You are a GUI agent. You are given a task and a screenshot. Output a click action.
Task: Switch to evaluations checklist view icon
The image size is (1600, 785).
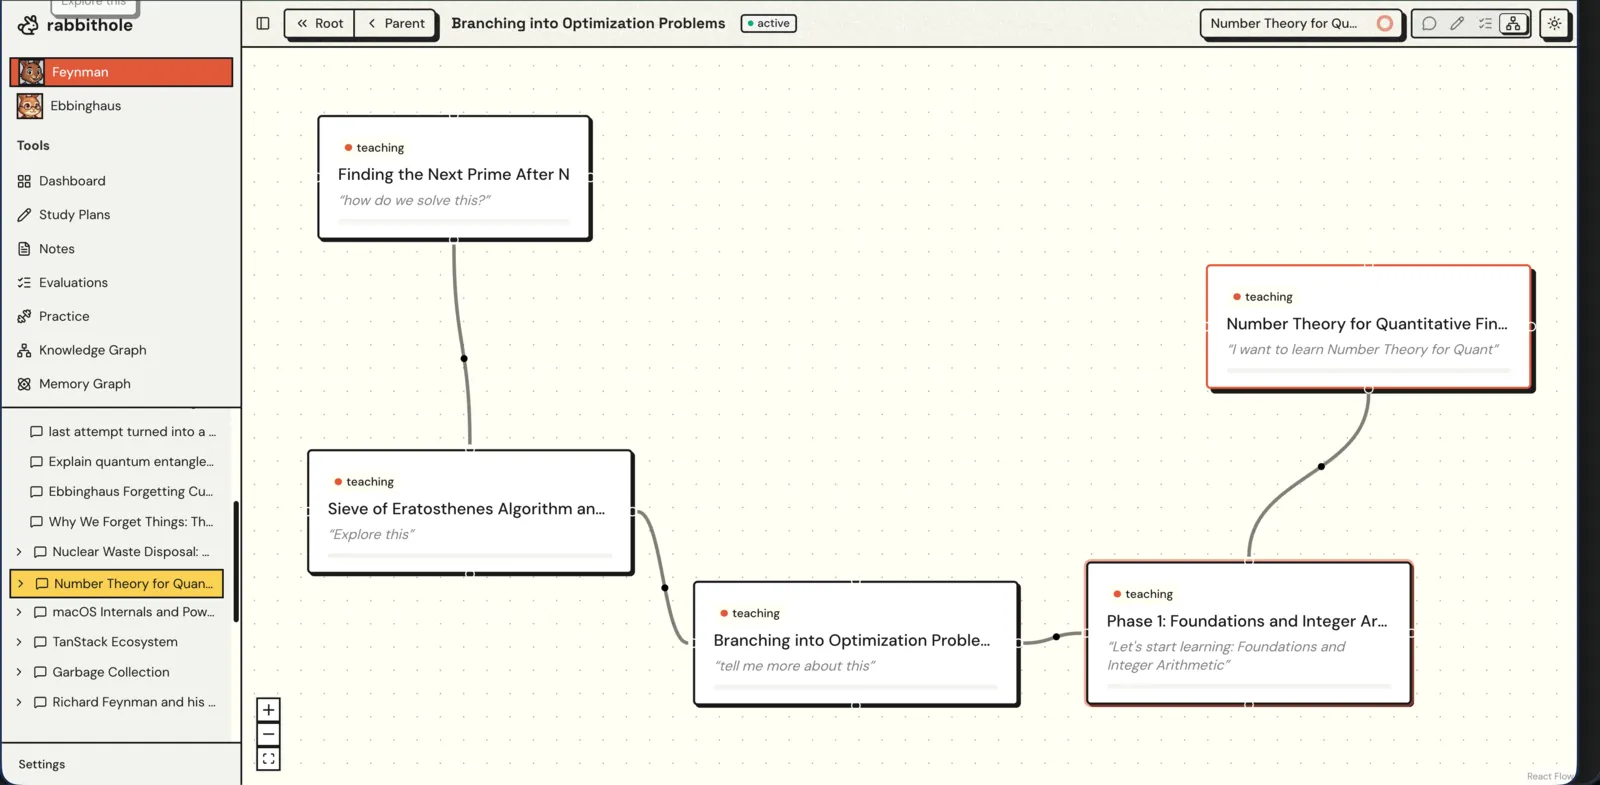1485,23
